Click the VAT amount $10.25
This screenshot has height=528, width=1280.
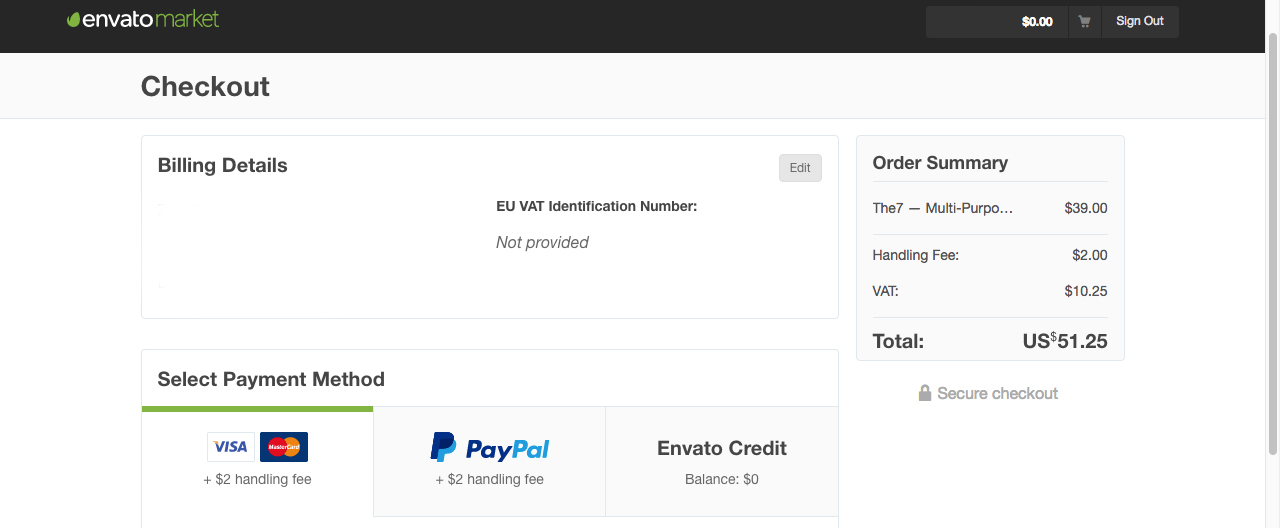(x=1086, y=291)
